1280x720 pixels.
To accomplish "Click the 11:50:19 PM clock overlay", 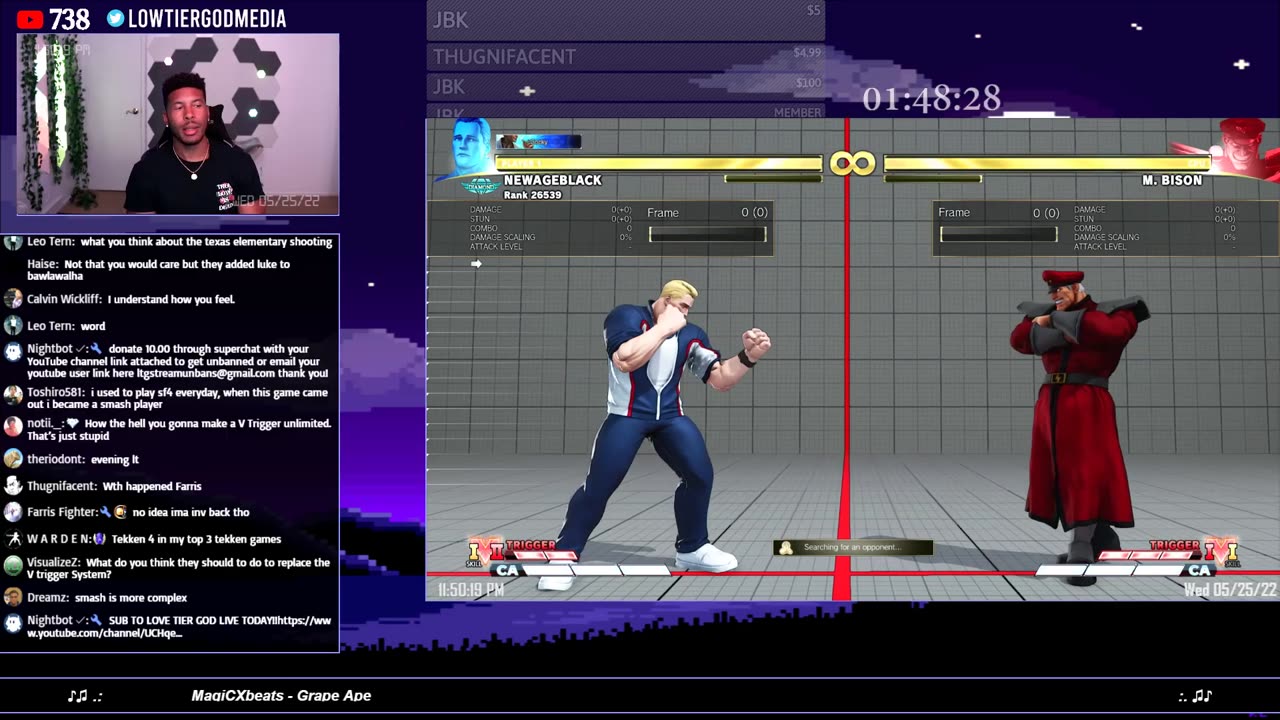I will 471,590.
